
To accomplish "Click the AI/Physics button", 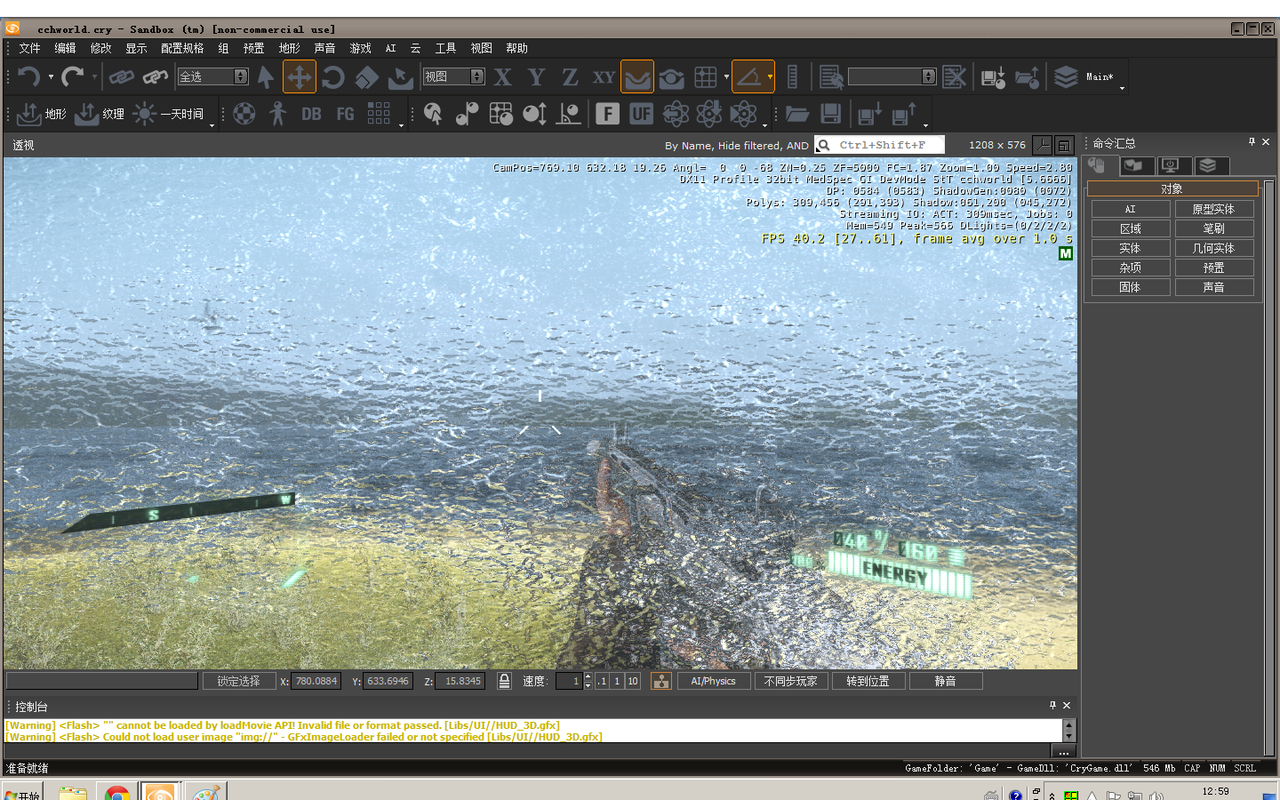I will (x=713, y=681).
